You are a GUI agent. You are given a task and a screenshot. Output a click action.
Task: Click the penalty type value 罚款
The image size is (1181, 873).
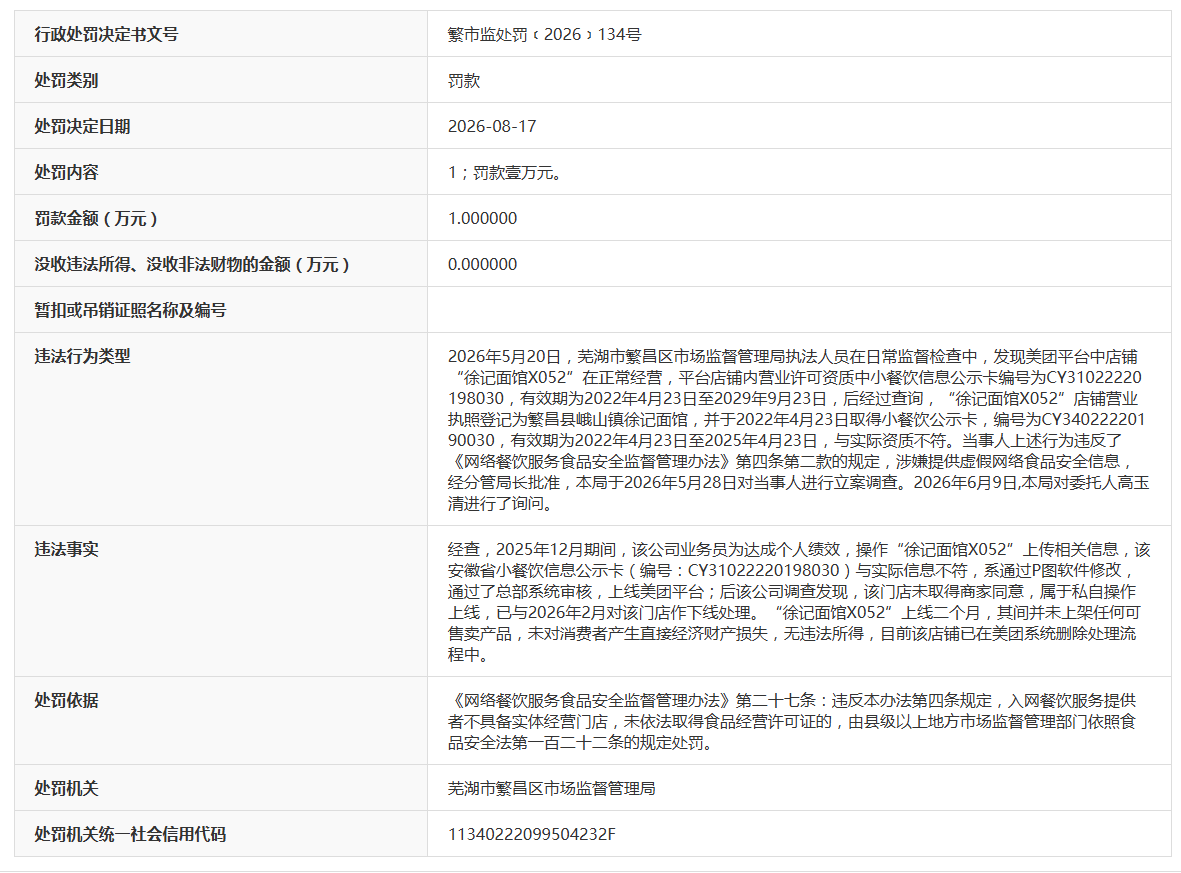click(x=464, y=81)
